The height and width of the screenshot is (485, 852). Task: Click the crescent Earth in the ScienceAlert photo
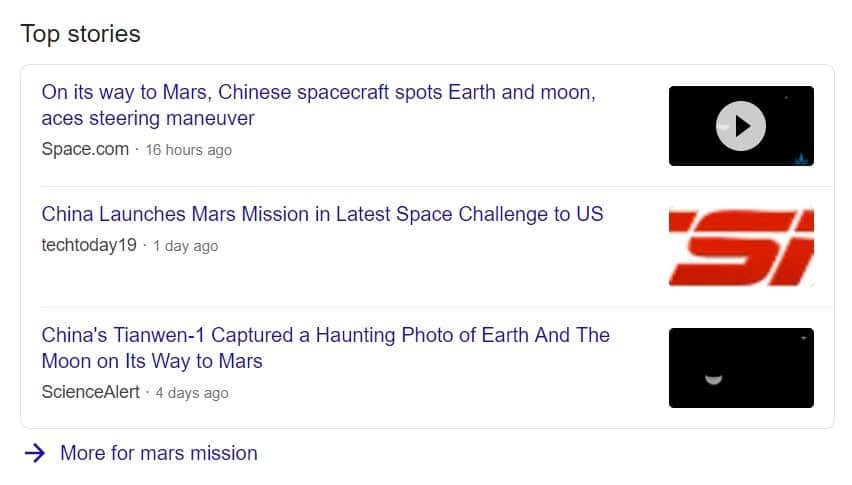point(713,379)
